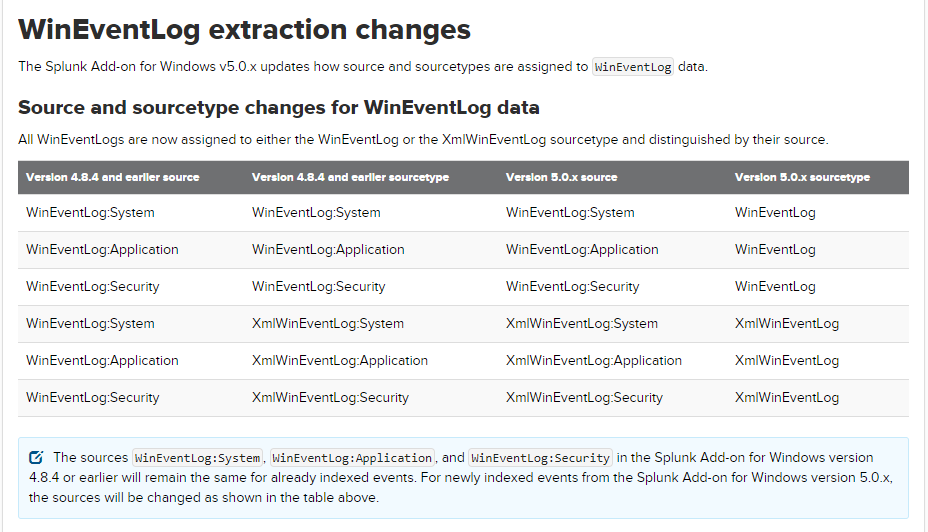Select XmlWinEventLog:Application in the earlier sourcetype column
Screen dimensions: 928x532
pyautogui.click(x=340, y=360)
